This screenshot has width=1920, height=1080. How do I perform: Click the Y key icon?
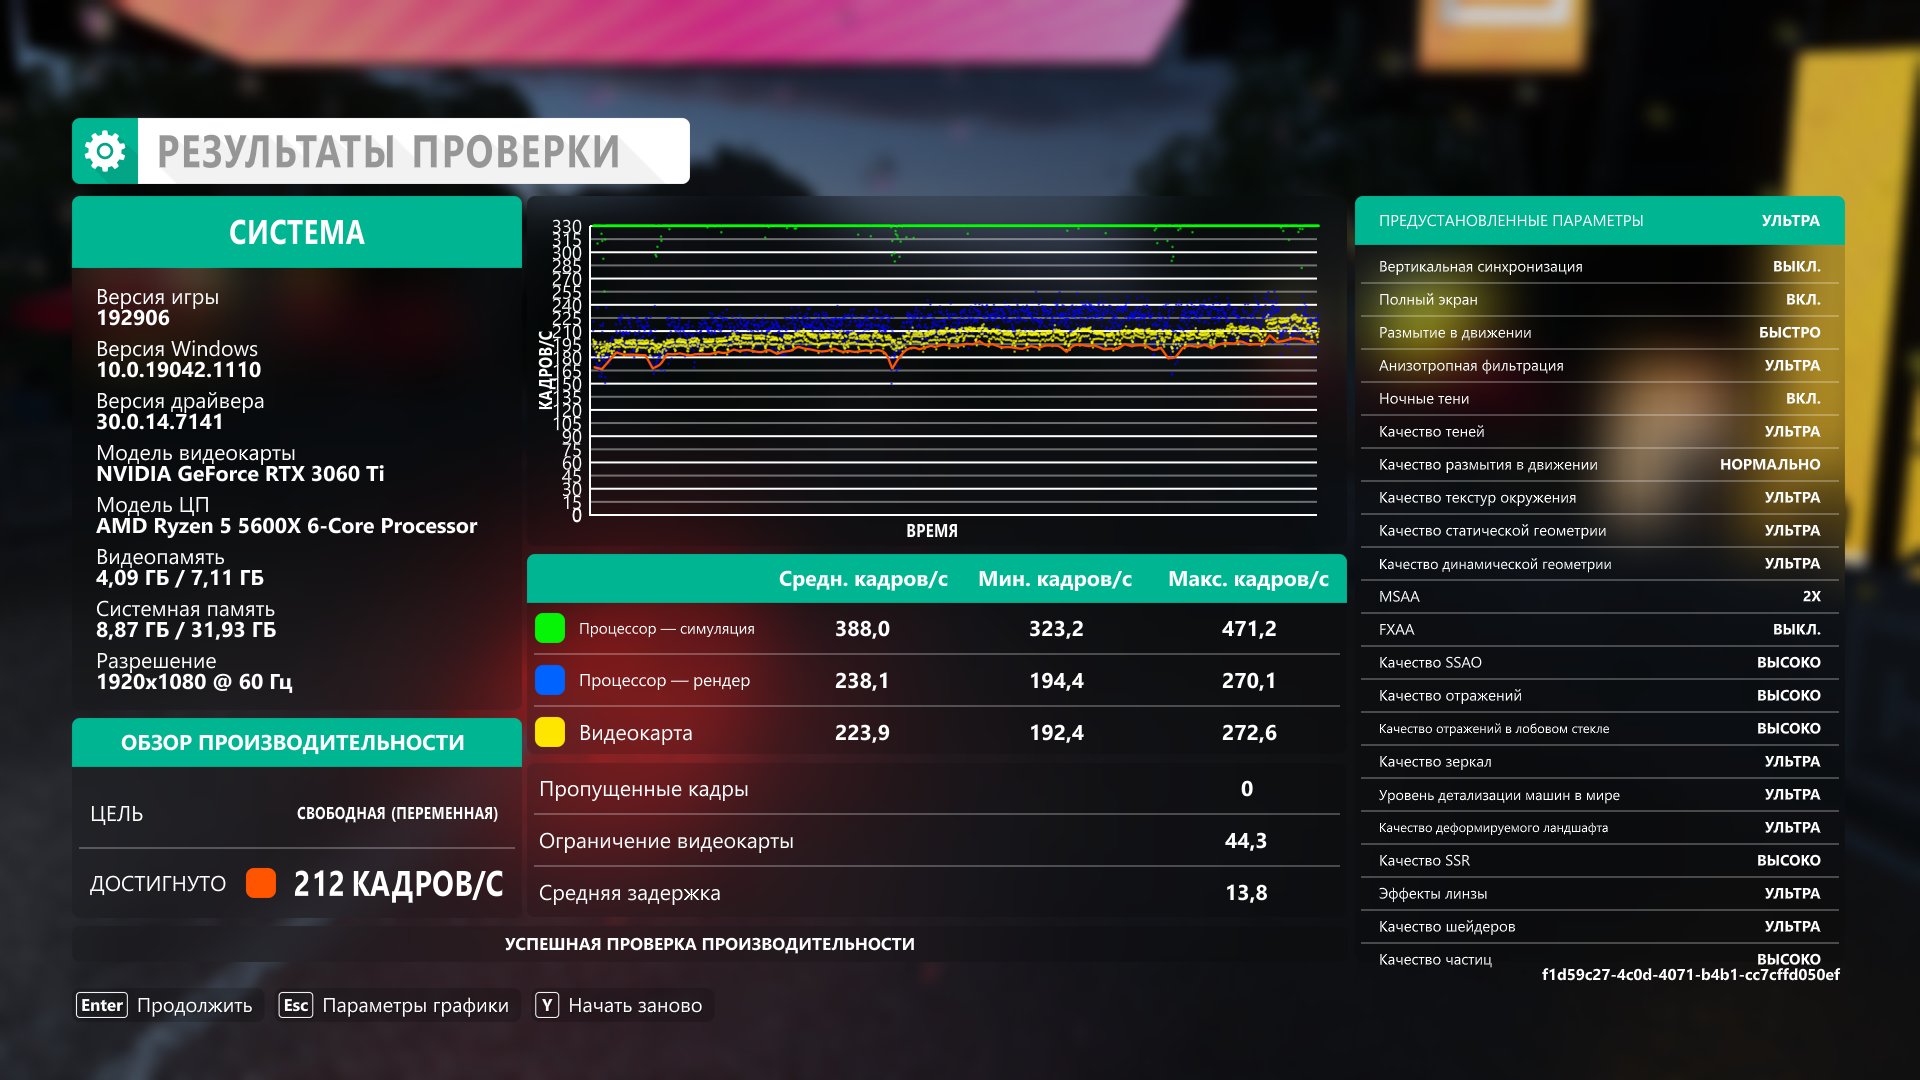pyautogui.click(x=547, y=1005)
